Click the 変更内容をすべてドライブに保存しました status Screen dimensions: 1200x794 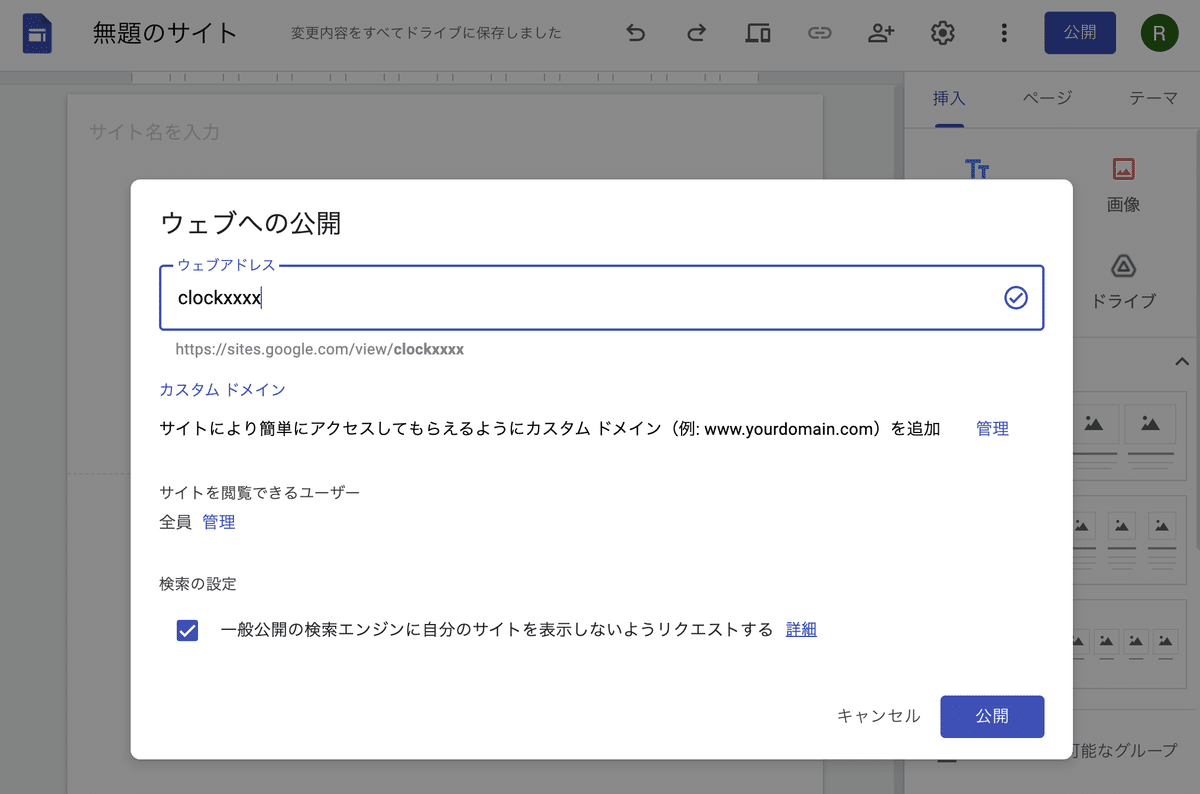click(426, 33)
